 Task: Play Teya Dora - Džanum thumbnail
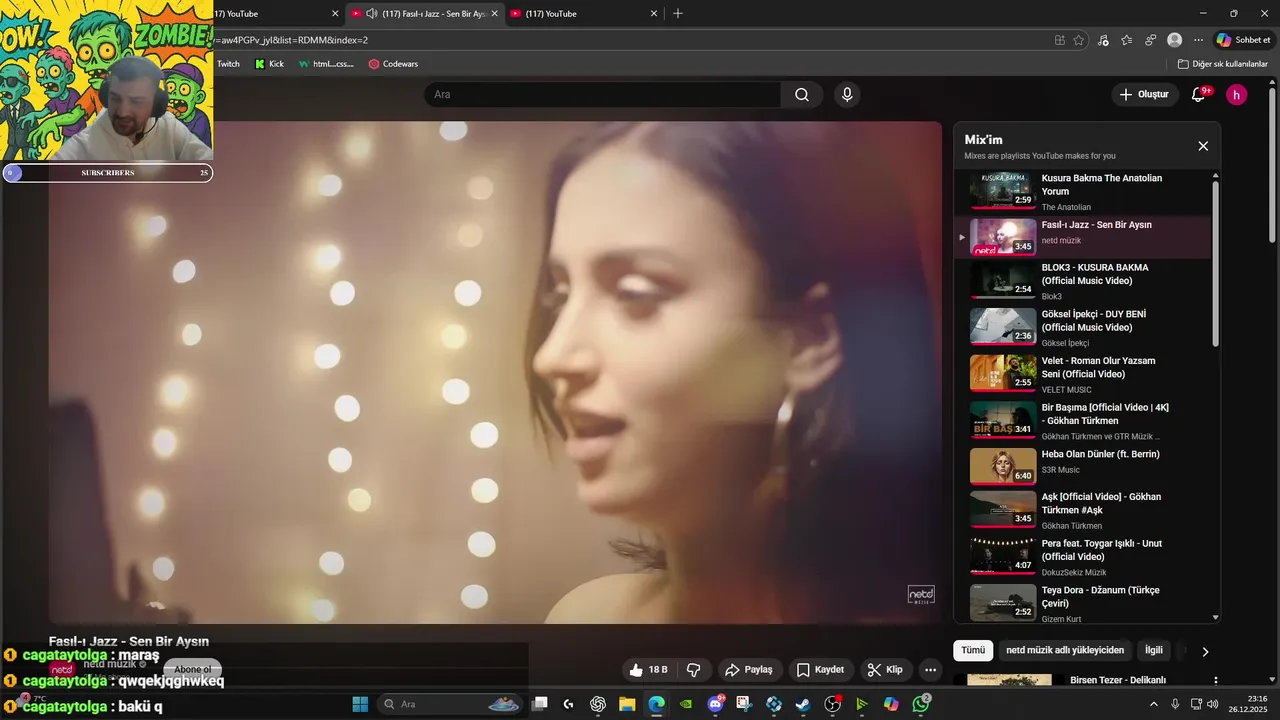pyautogui.click(x=1003, y=603)
